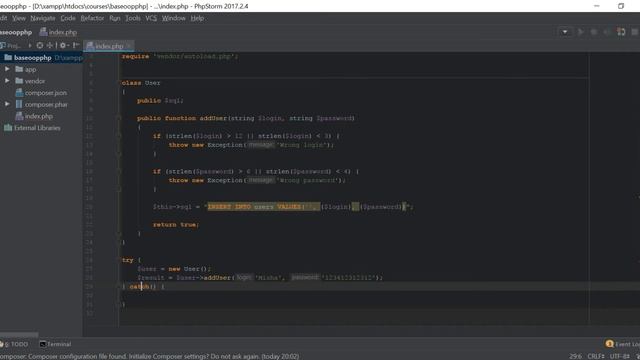Restore the PhpStorm window size
Screen dimensions: 640x360
pyautogui.click(x=621, y=6)
